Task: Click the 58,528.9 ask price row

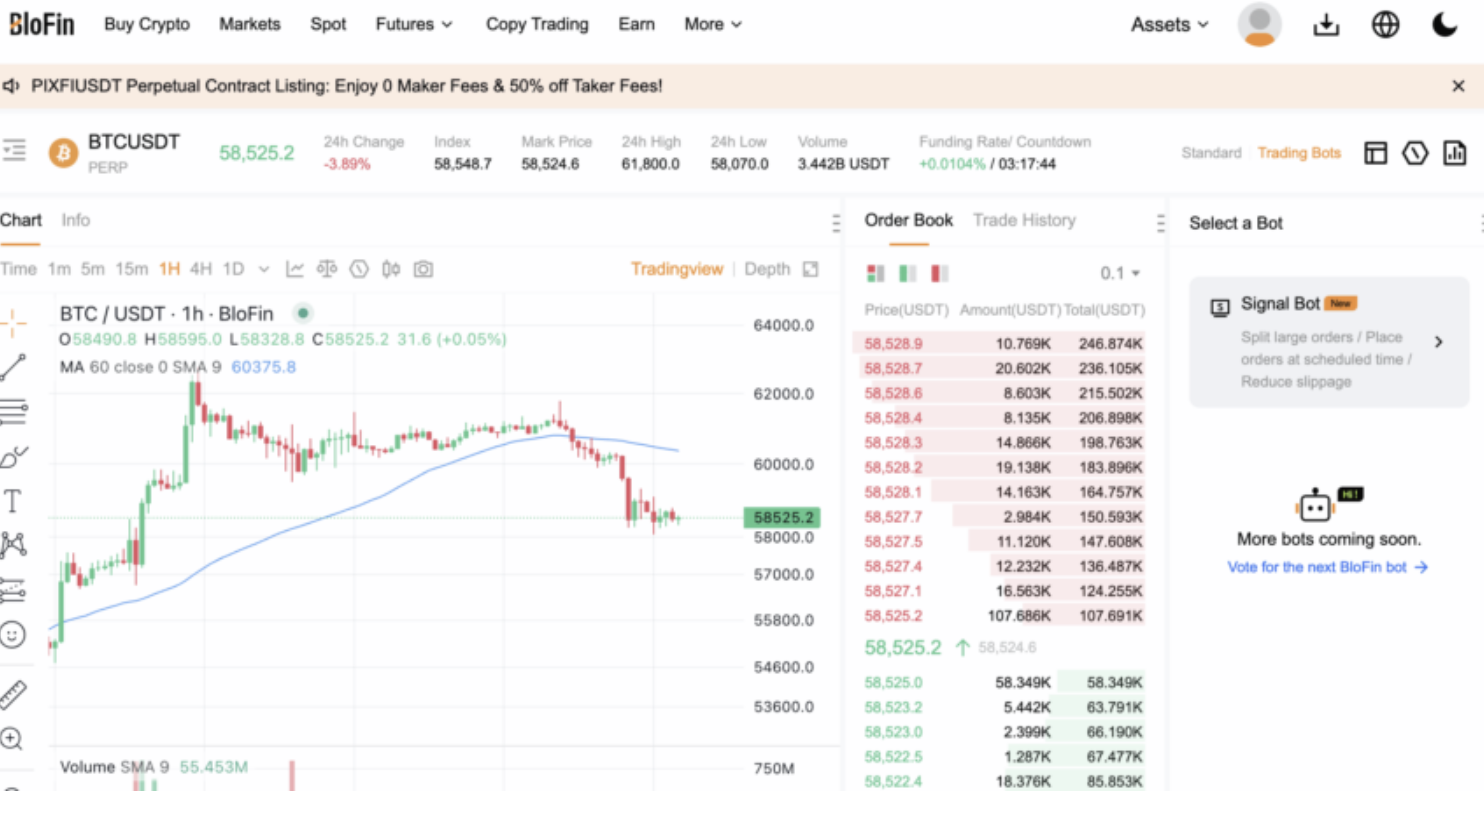Action: pyautogui.click(x=999, y=343)
